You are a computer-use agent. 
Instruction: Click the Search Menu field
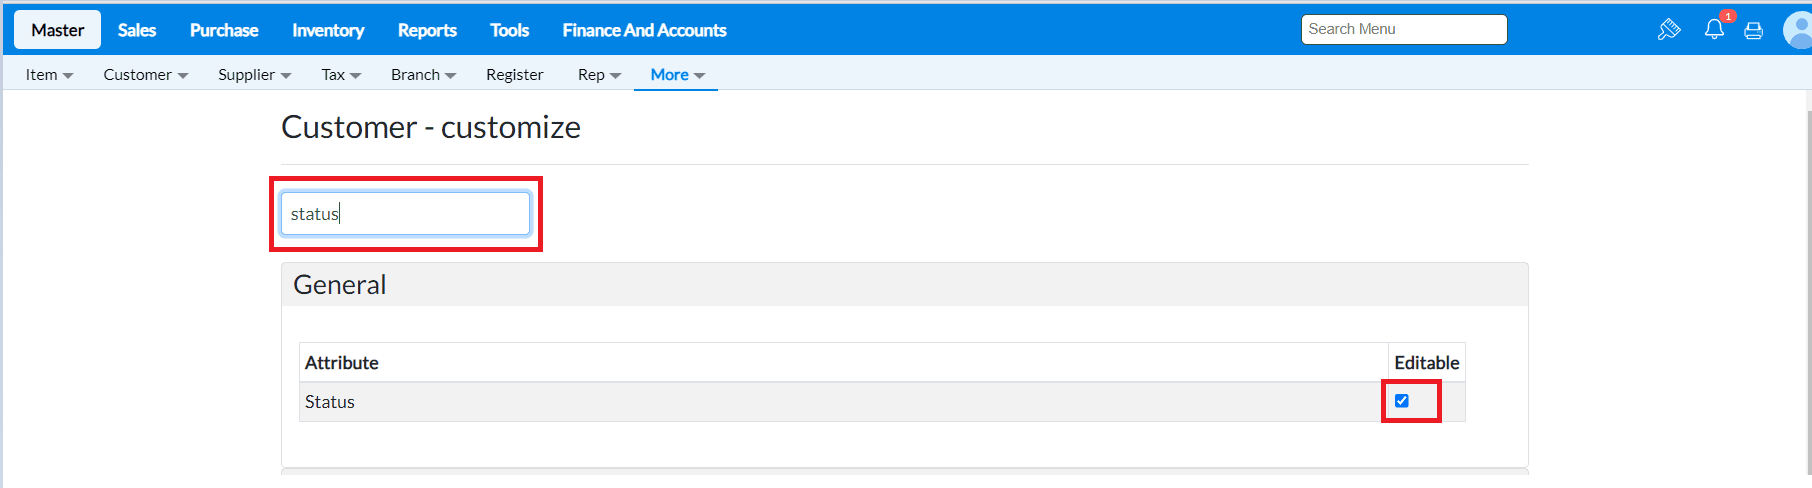click(1403, 30)
